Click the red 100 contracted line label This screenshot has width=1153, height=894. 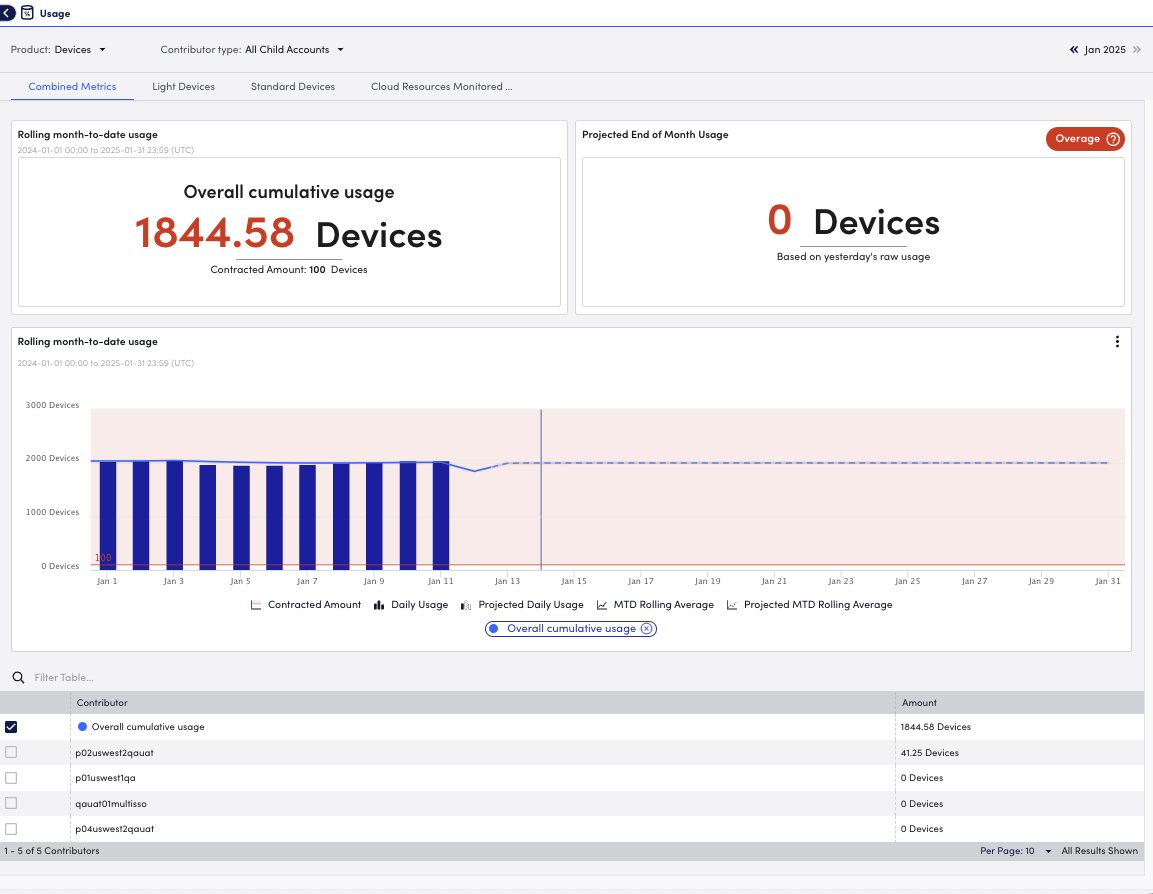click(104, 558)
